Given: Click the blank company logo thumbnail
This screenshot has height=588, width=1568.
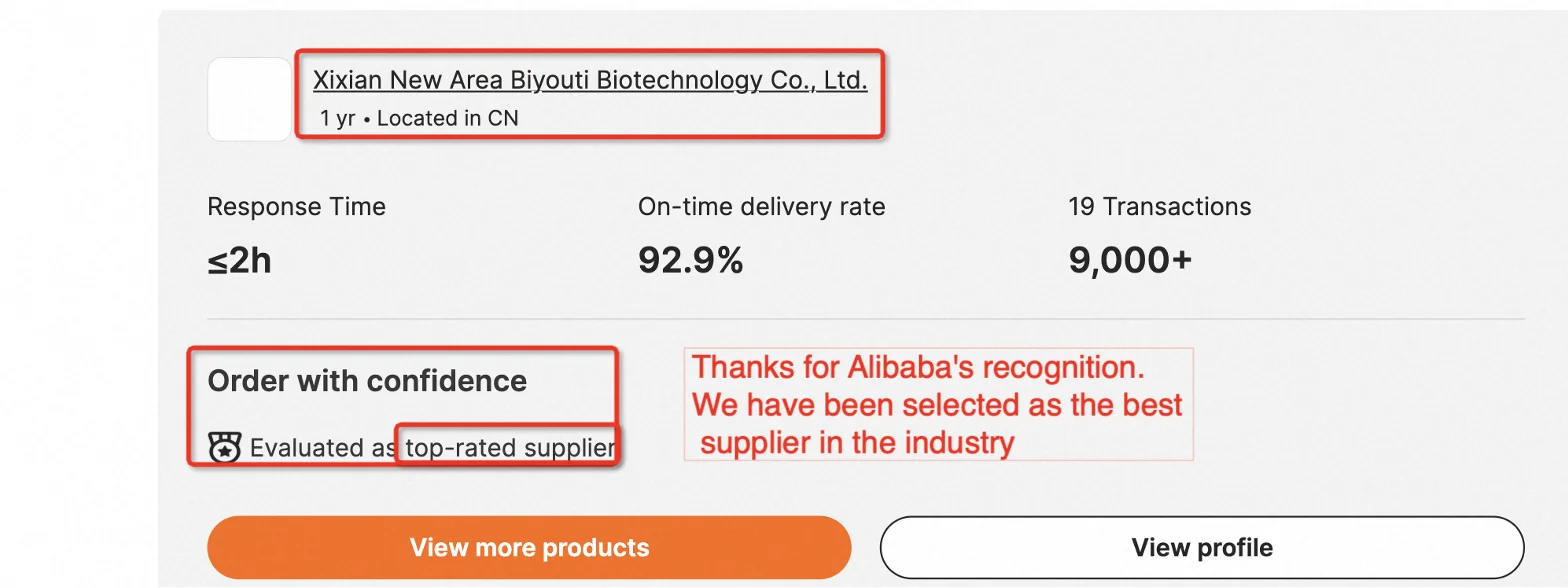Looking at the screenshot, I should point(249,99).
